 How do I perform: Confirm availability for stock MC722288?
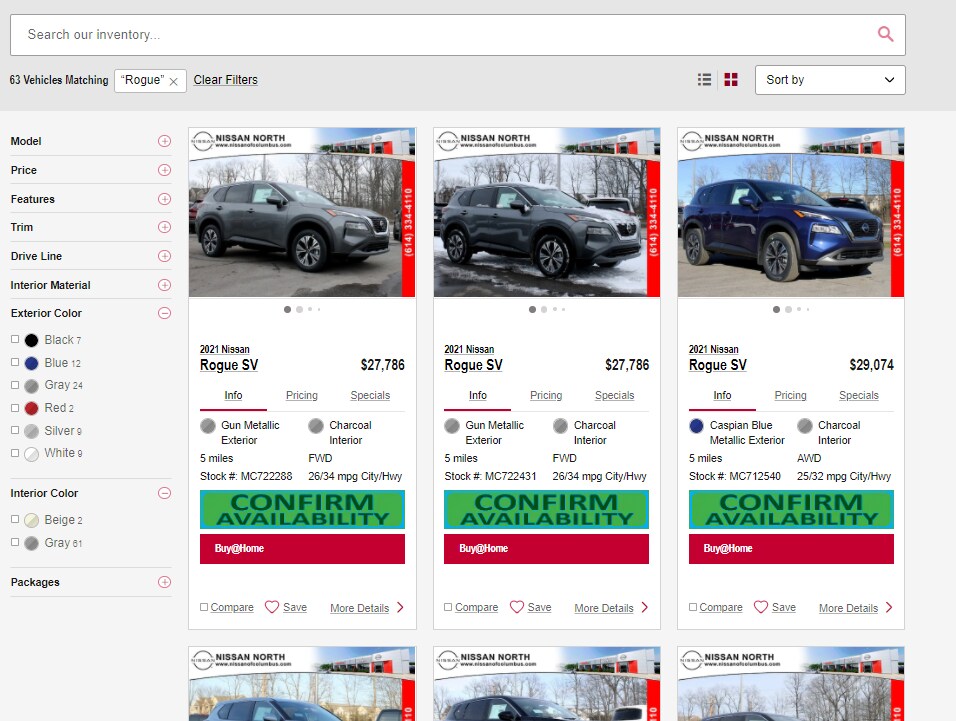click(302, 510)
